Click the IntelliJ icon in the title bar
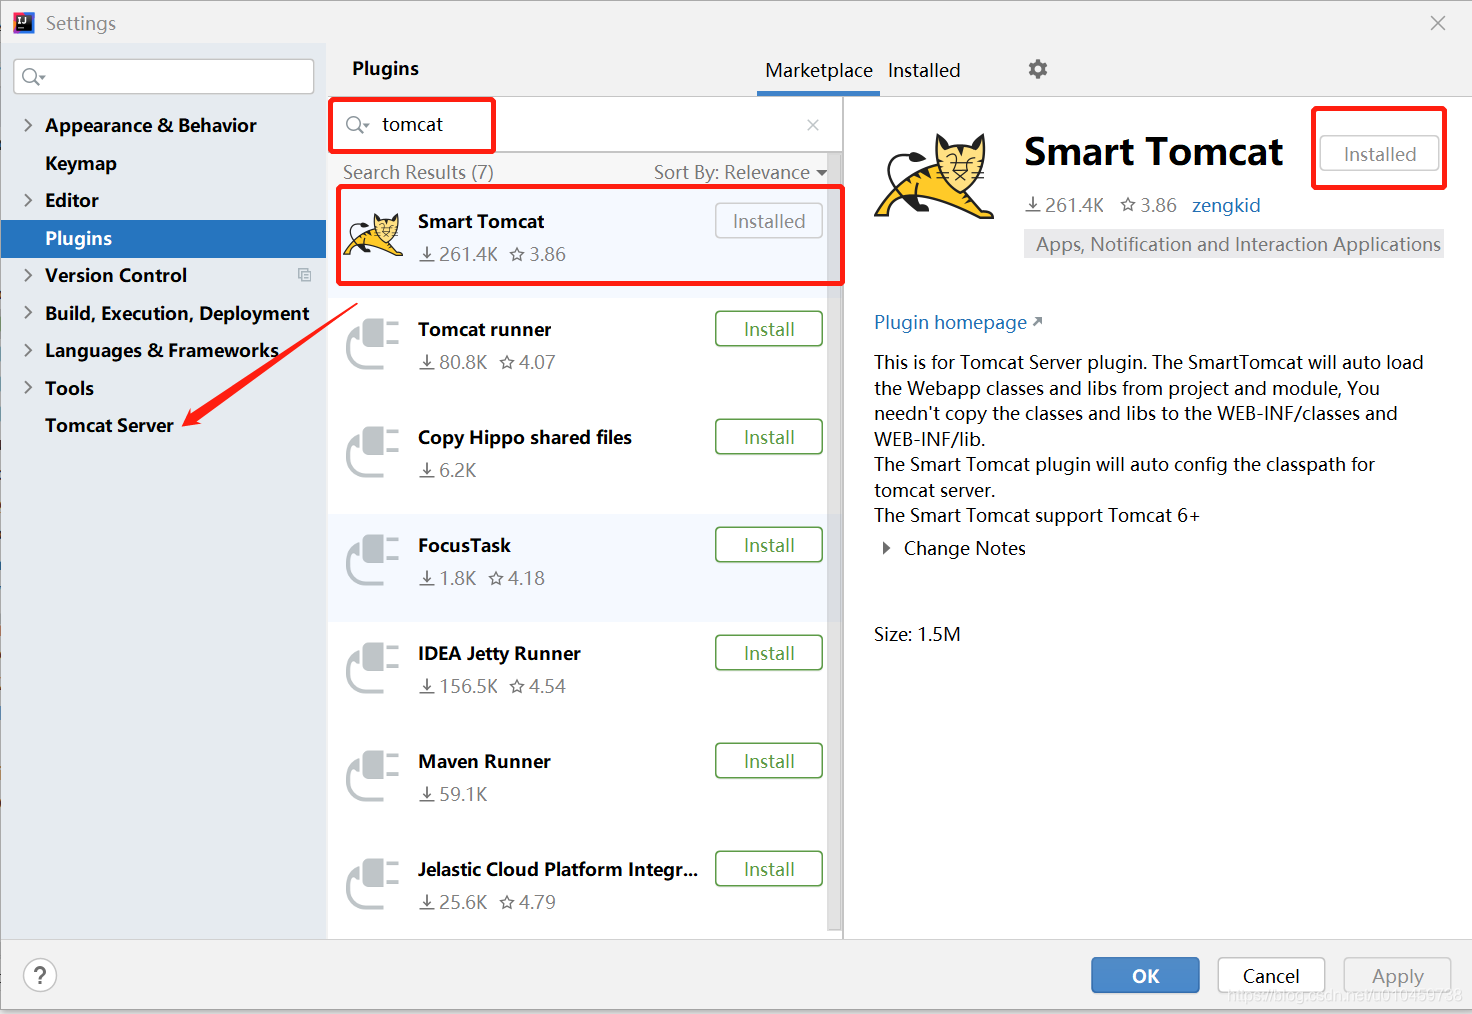 pos(24,22)
